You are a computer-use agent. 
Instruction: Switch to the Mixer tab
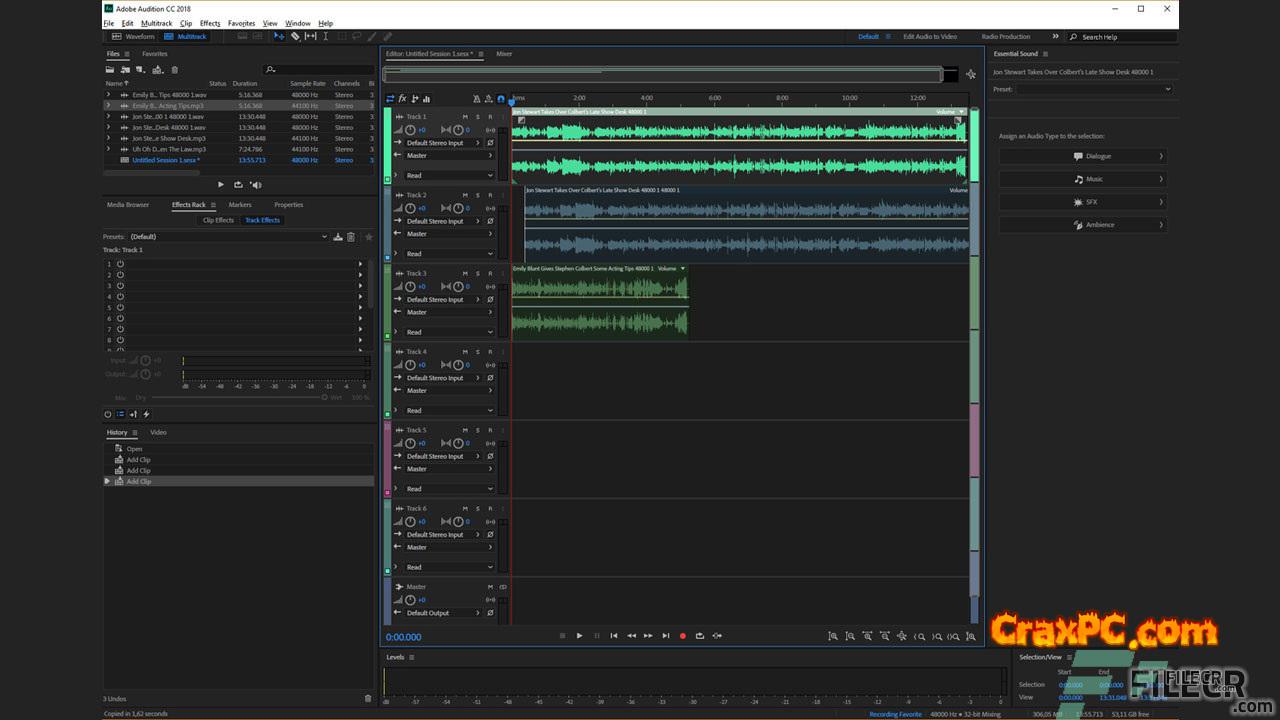(504, 54)
